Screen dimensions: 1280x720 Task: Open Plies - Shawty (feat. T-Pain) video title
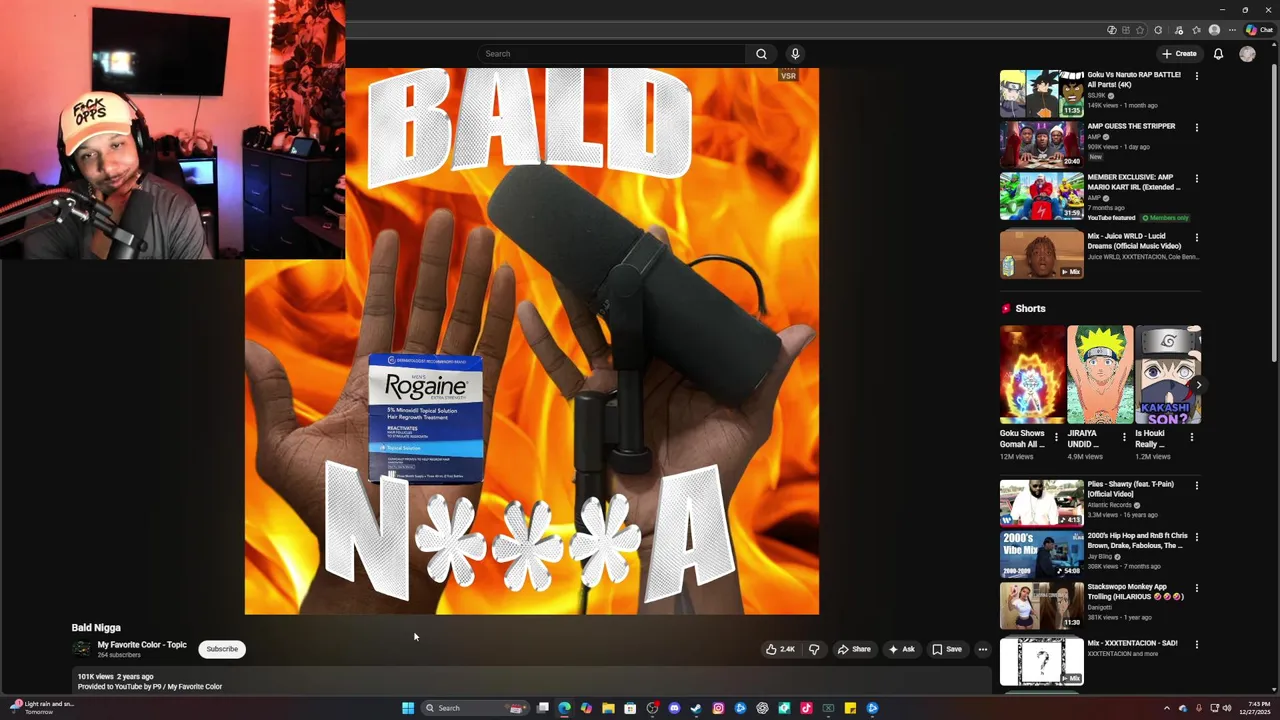point(1130,489)
